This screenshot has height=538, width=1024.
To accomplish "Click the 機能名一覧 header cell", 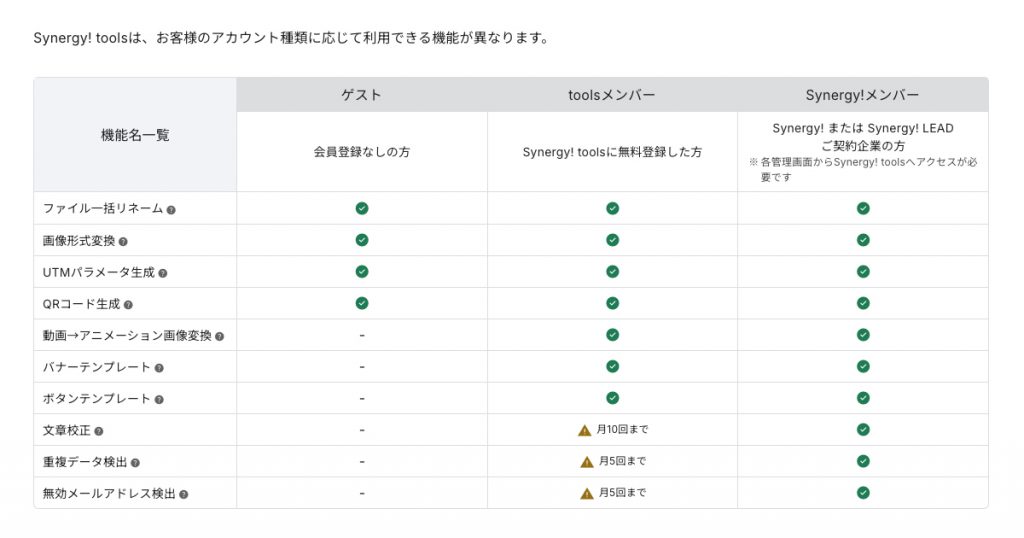I will tap(135, 135).
